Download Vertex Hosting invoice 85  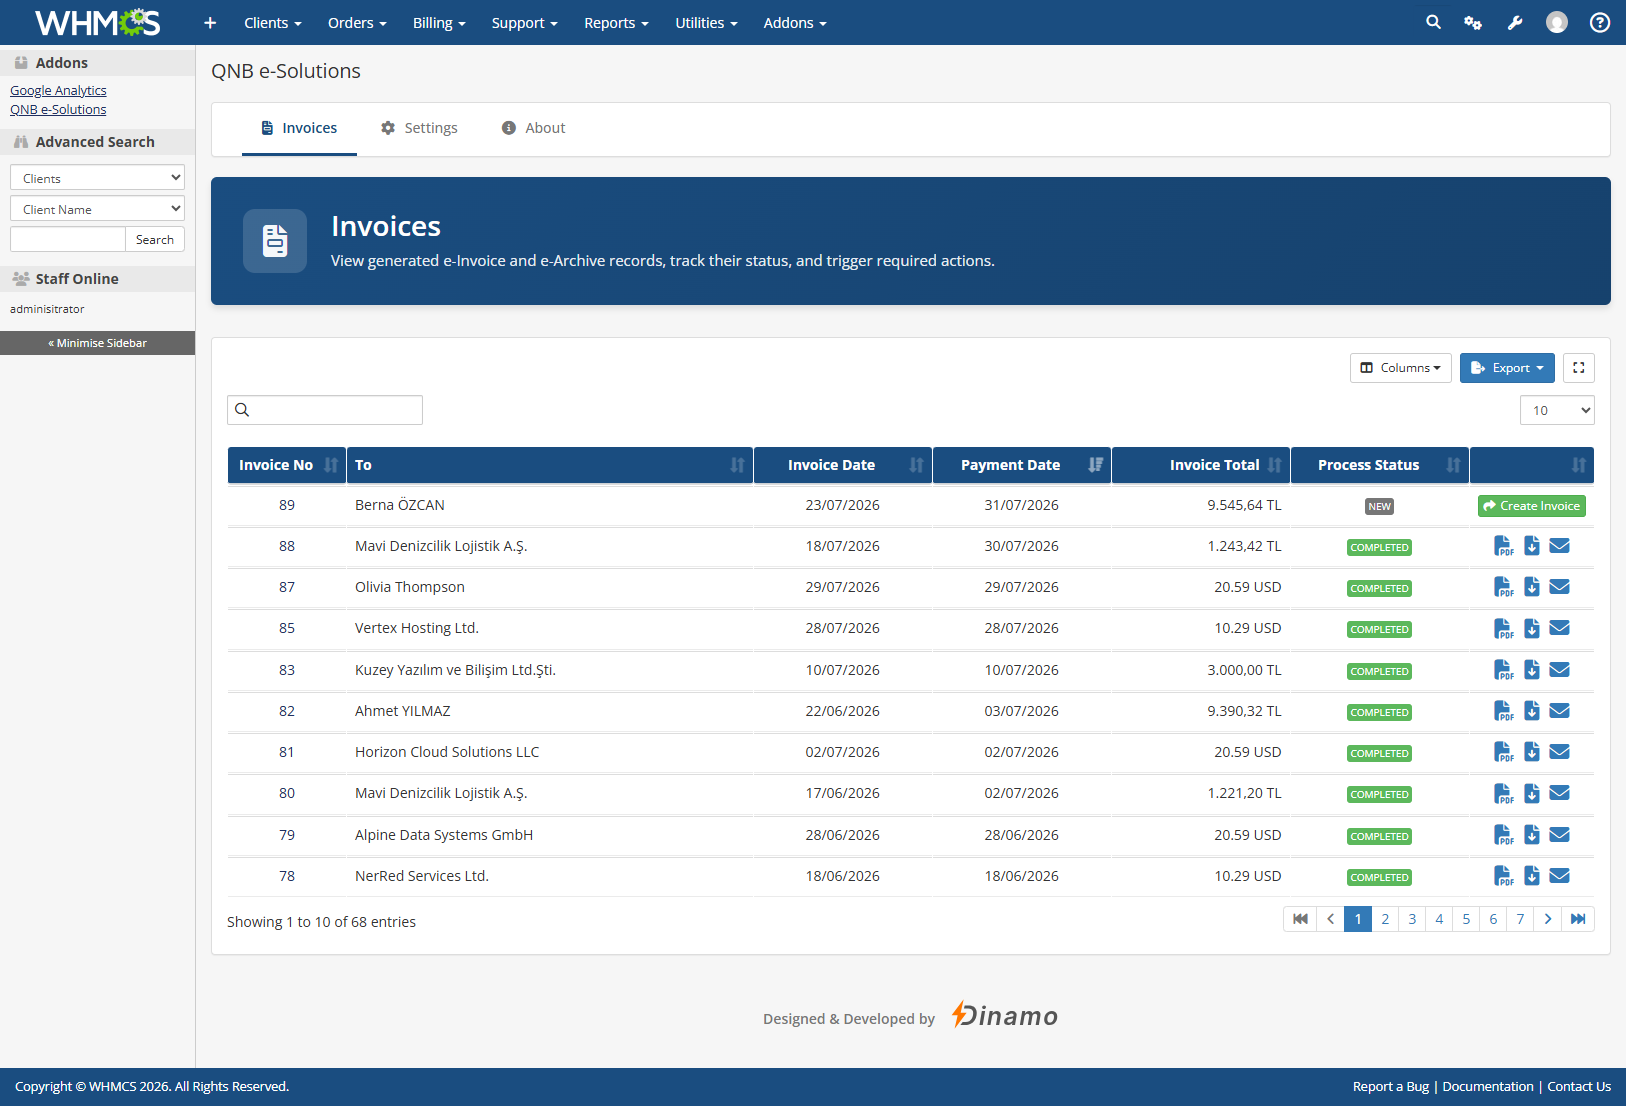(x=1532, y=628)
